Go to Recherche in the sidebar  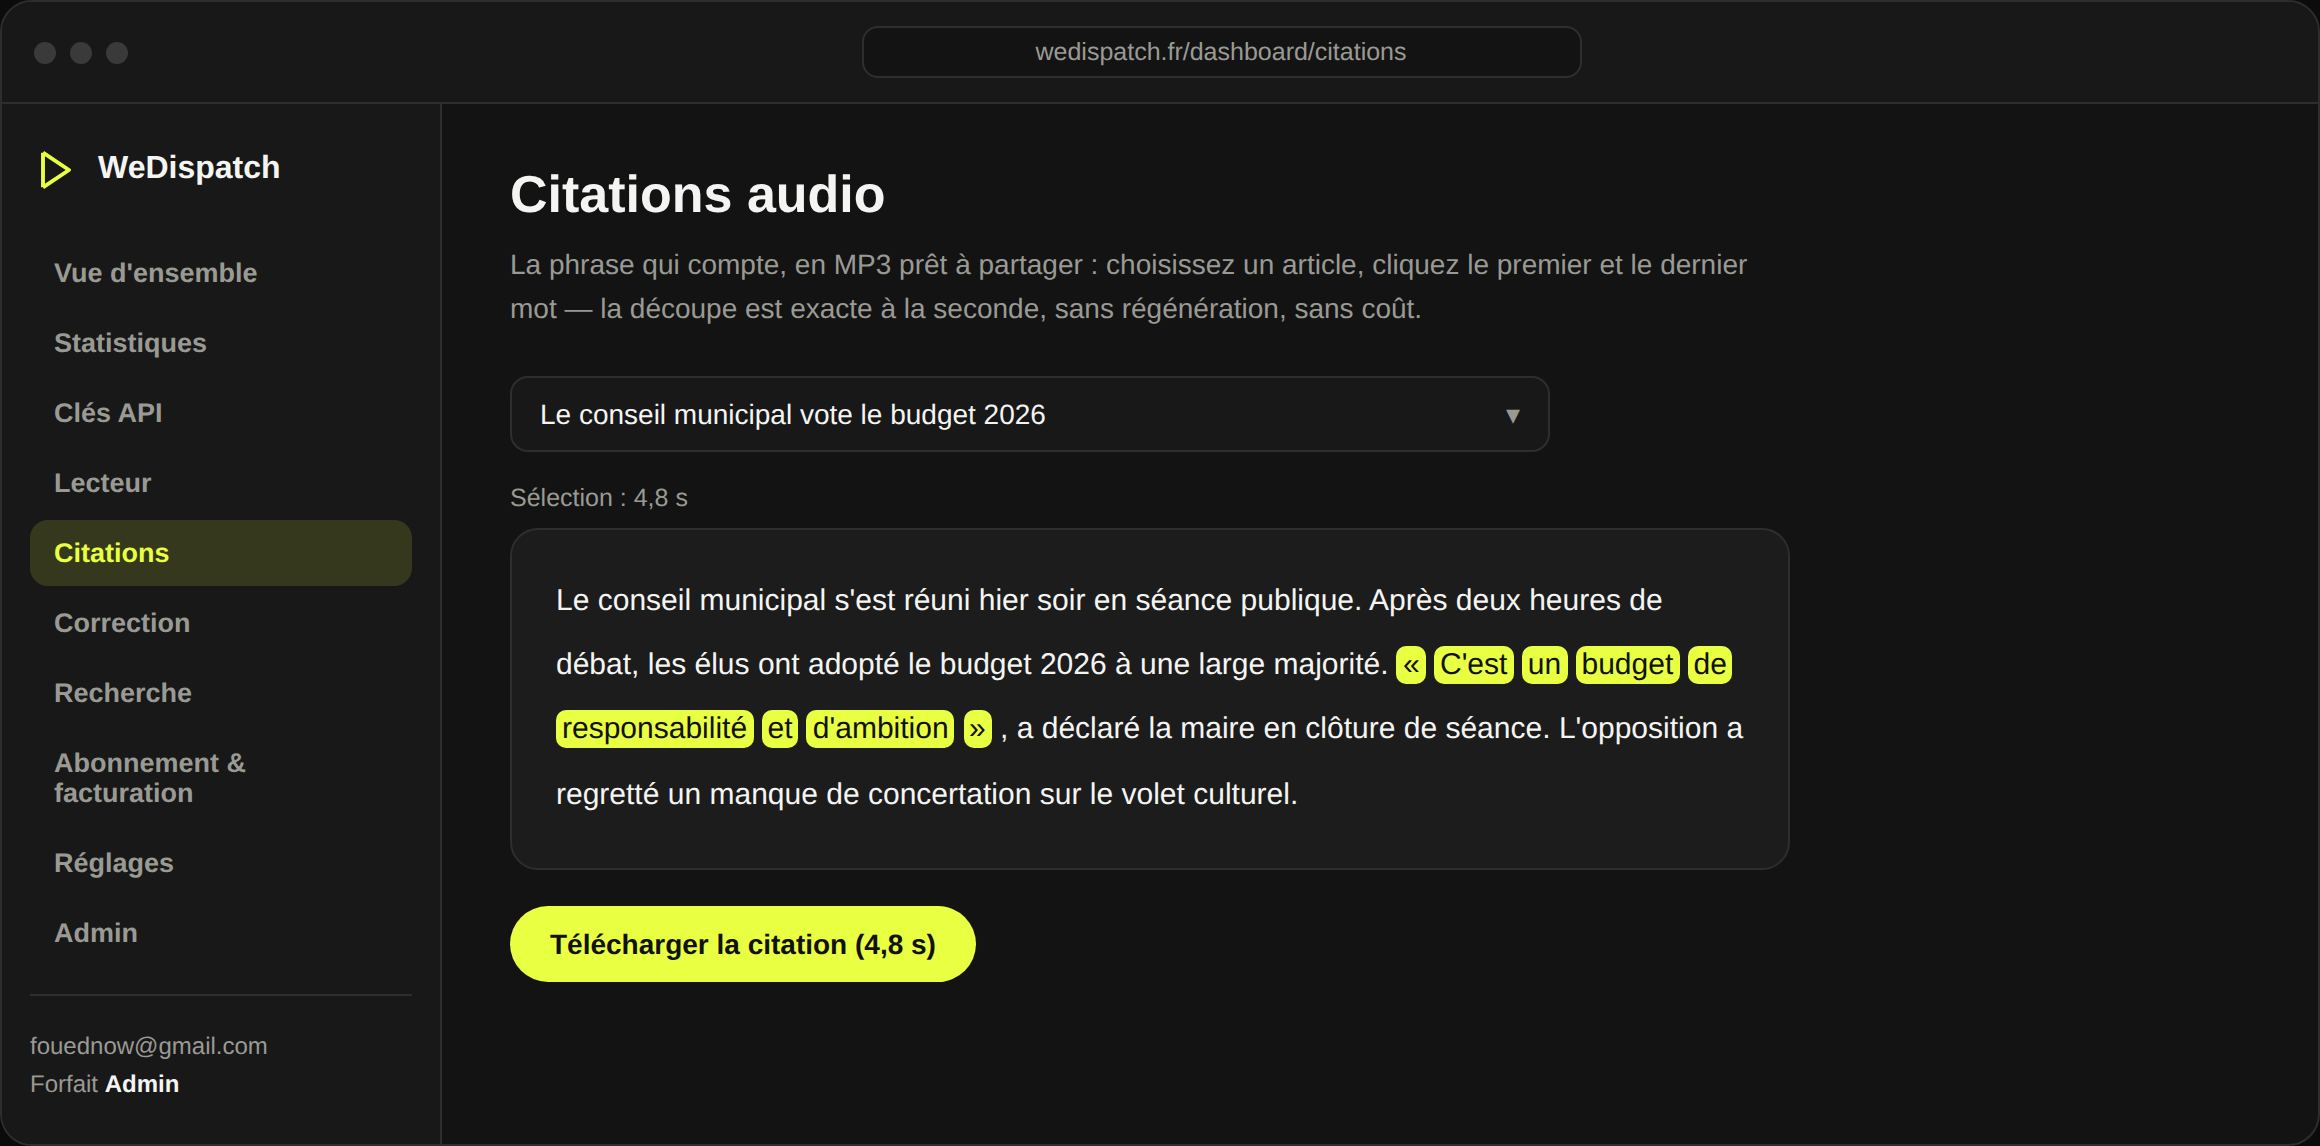221,693
